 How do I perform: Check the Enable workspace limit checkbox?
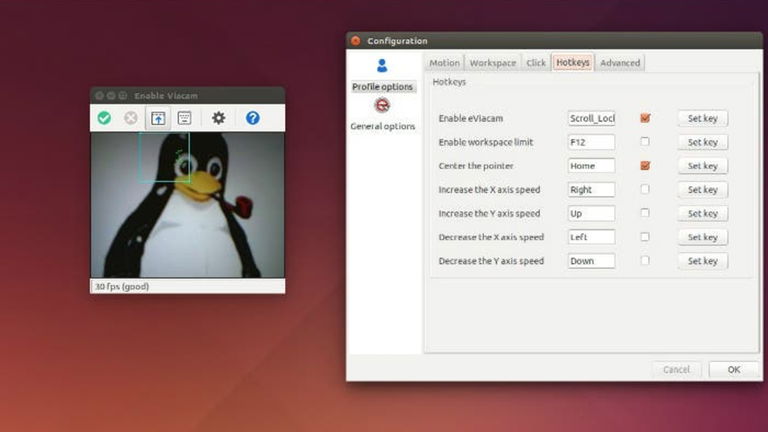point(645,142)
